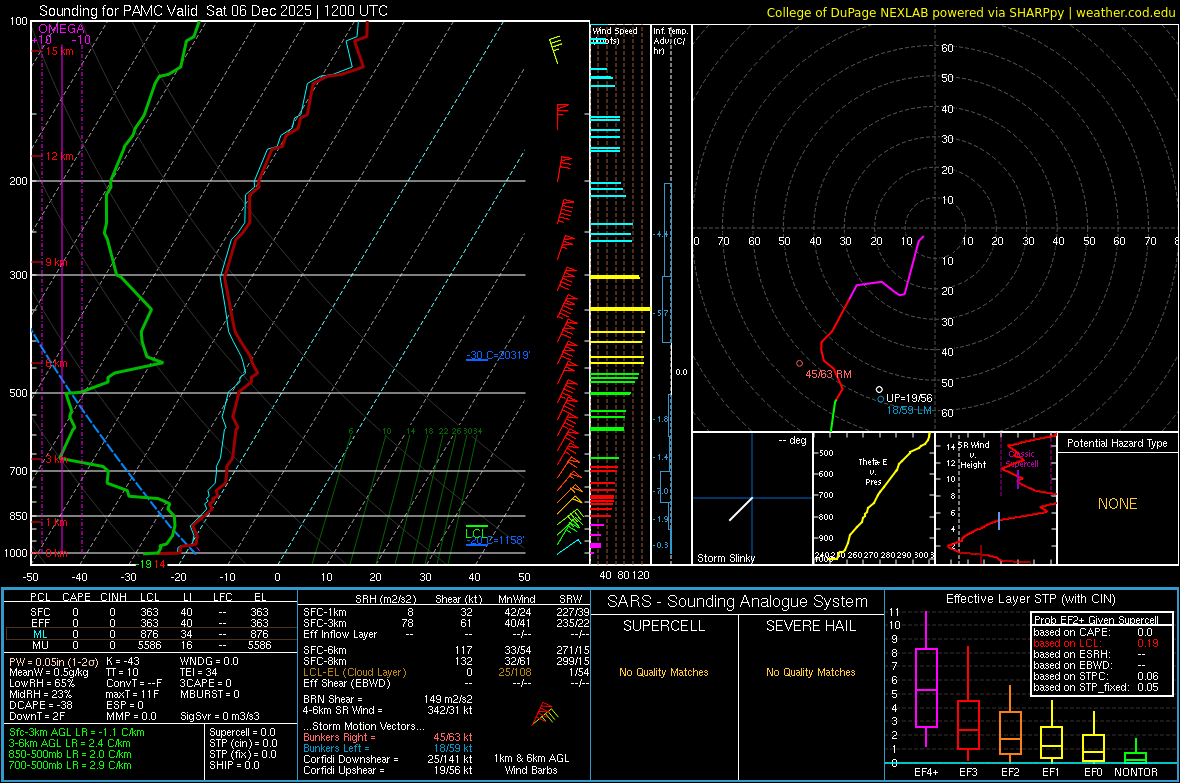Click the green LCL marker label
The height and width of the screenshot is (783, 1180).
coord(476,533)
